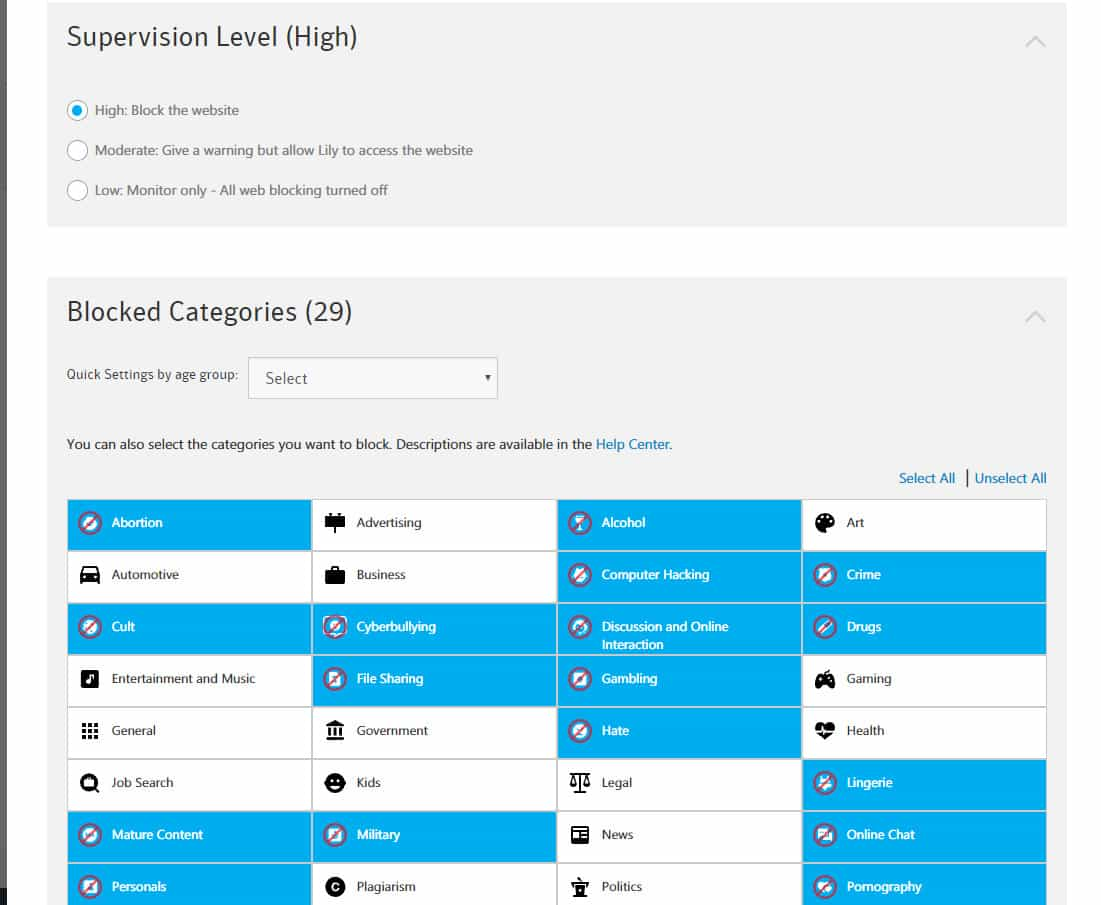This screenshot has height=905, width=1101.
Task: Select High: Block the website radio button
Action: tap(77, 110)
